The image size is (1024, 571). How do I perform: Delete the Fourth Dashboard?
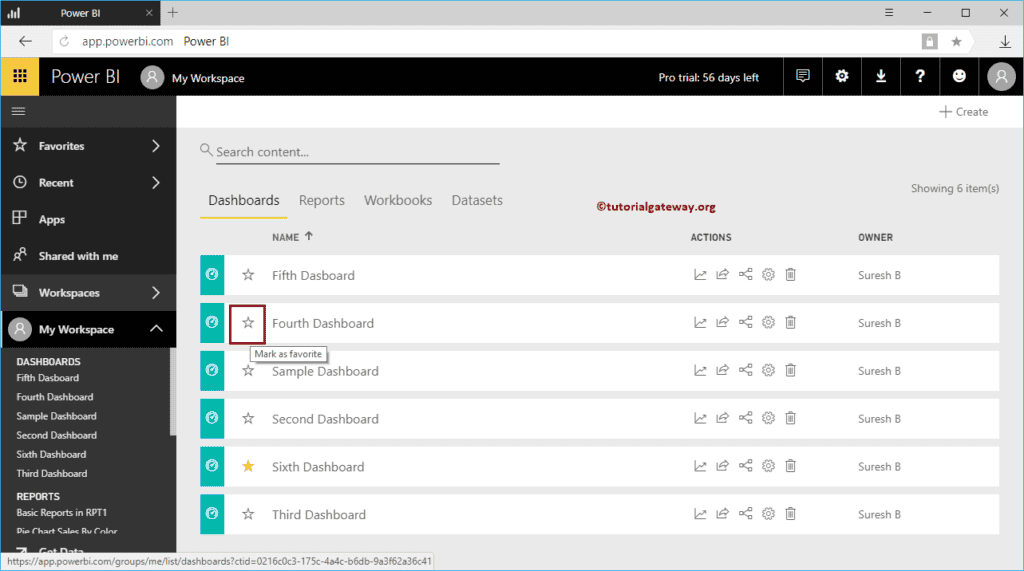790,323
